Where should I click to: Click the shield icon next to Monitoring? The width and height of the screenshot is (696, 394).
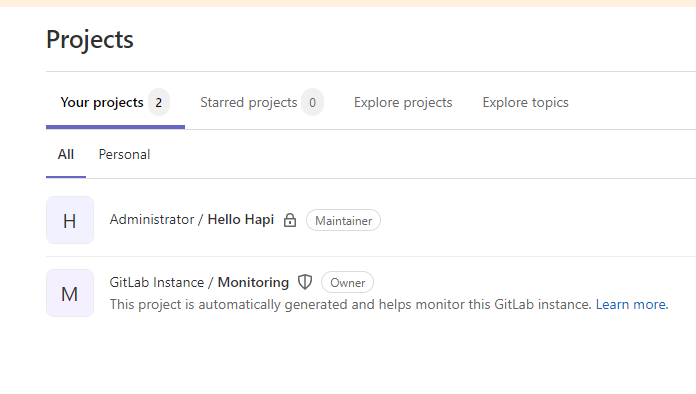305,282
